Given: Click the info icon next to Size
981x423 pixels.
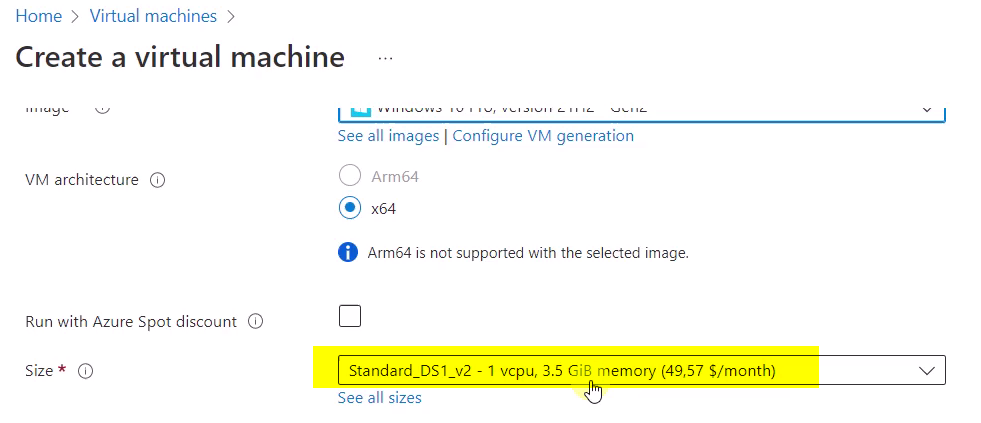Looking at the screenshot, I should (86, 371).
